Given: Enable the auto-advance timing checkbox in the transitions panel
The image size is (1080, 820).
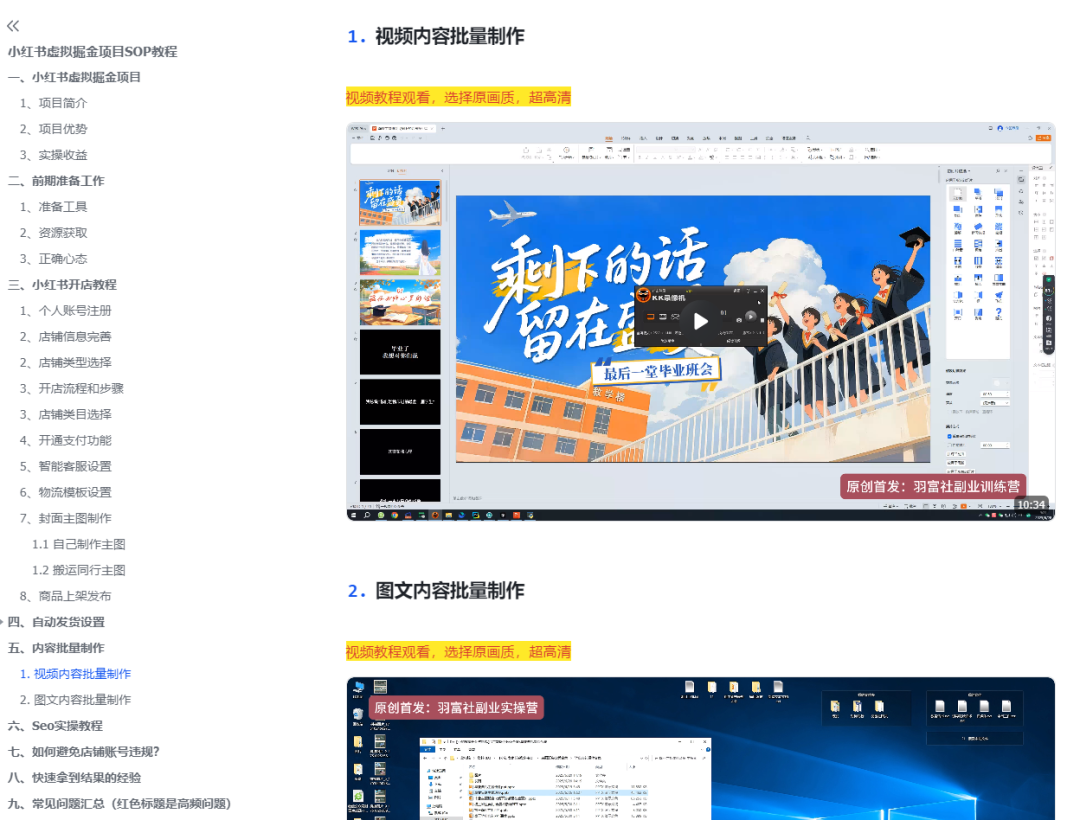Looking at the screenshot, I should [949, 445].
